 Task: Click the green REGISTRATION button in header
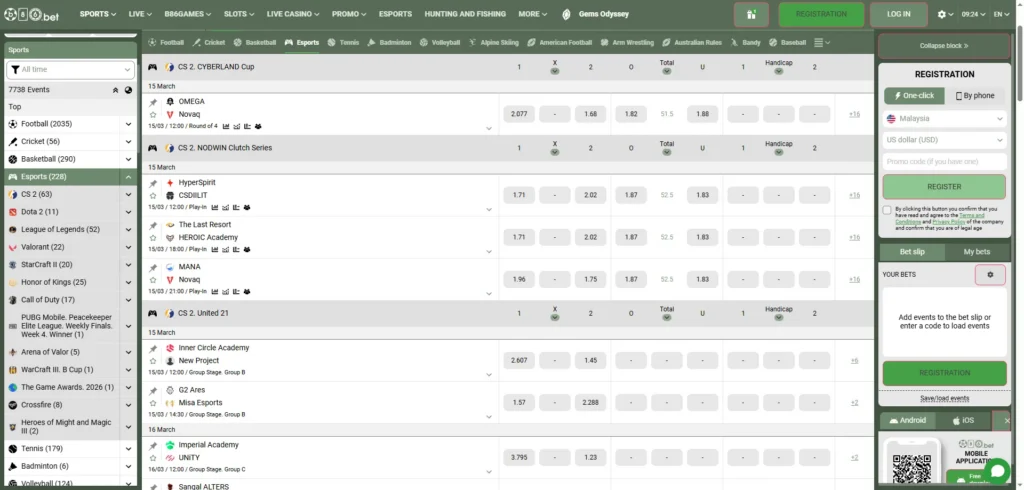821,14
